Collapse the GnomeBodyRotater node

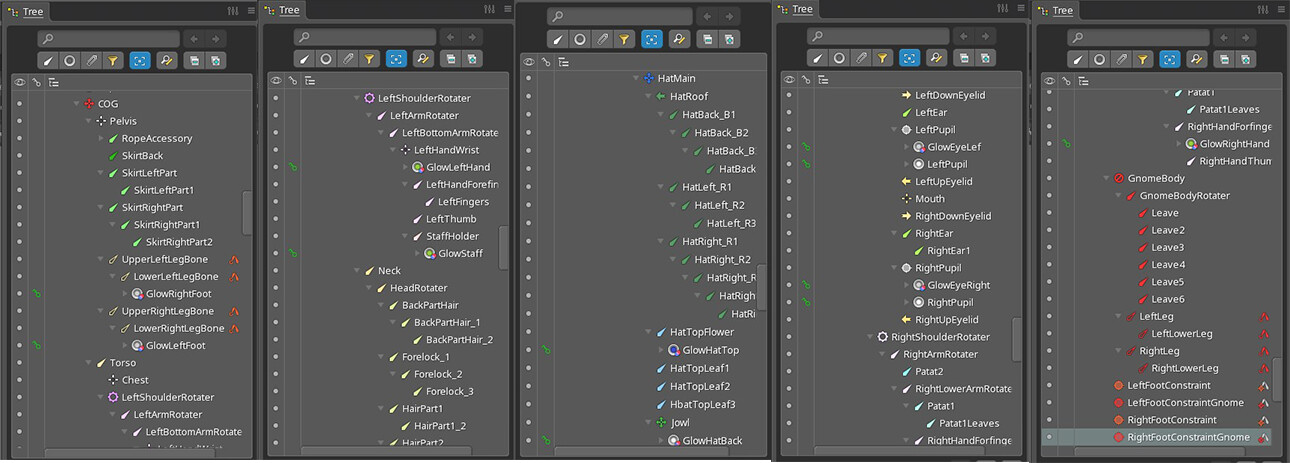(x=1119, y=196)
